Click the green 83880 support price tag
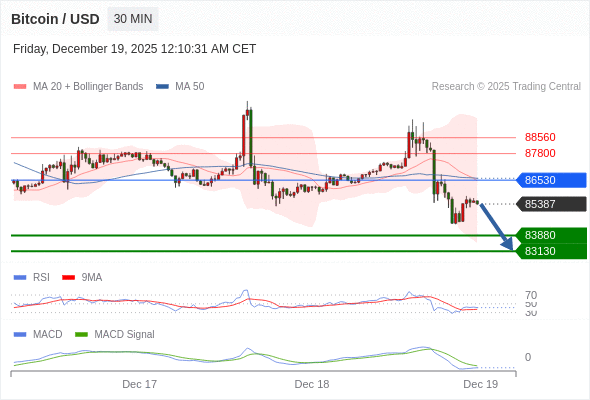The width and height of the screenshot is (590, 400). click(x=551, y=235)
